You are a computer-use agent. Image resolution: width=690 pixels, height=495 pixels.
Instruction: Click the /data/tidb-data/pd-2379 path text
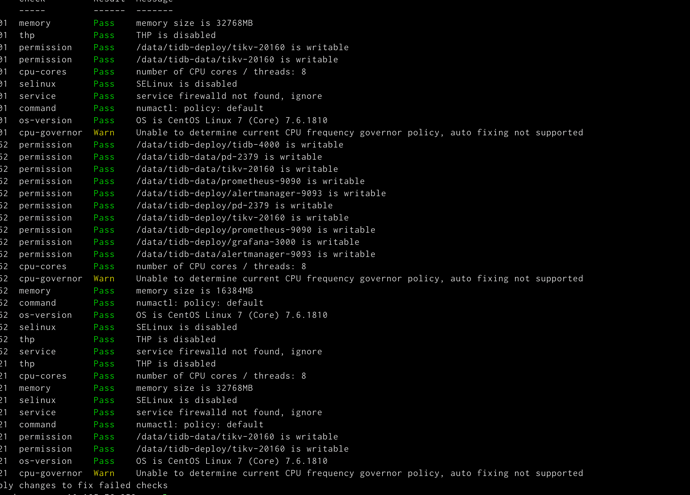click(x=202, y=157)
